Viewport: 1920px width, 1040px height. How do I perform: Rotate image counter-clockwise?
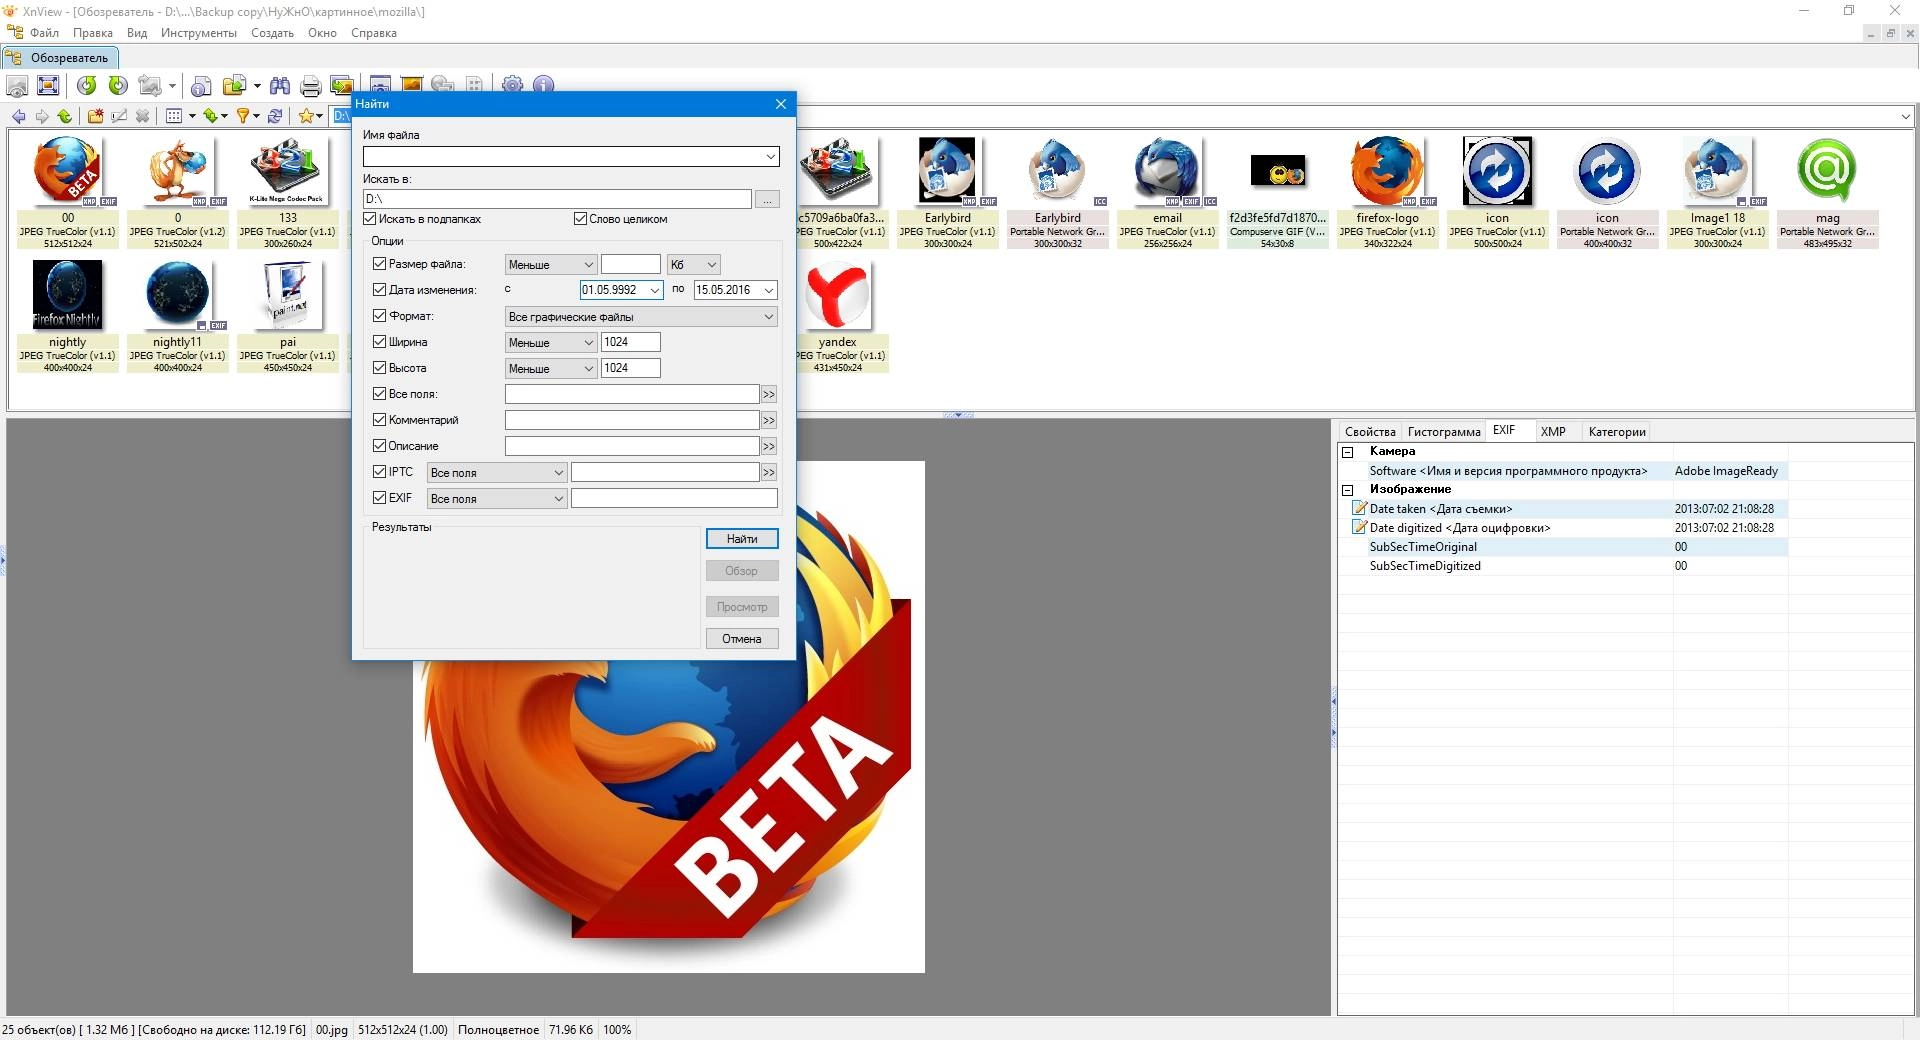[x=87, y=85]
